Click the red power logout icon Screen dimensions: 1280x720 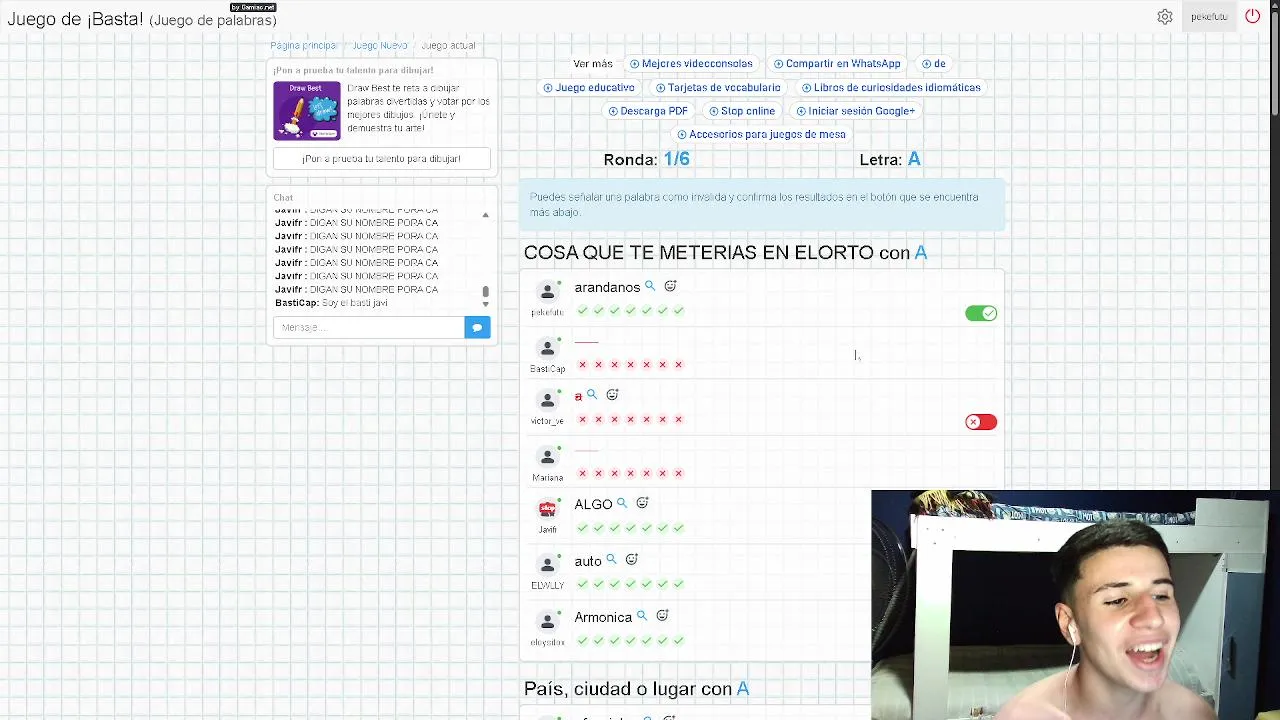1252,17
